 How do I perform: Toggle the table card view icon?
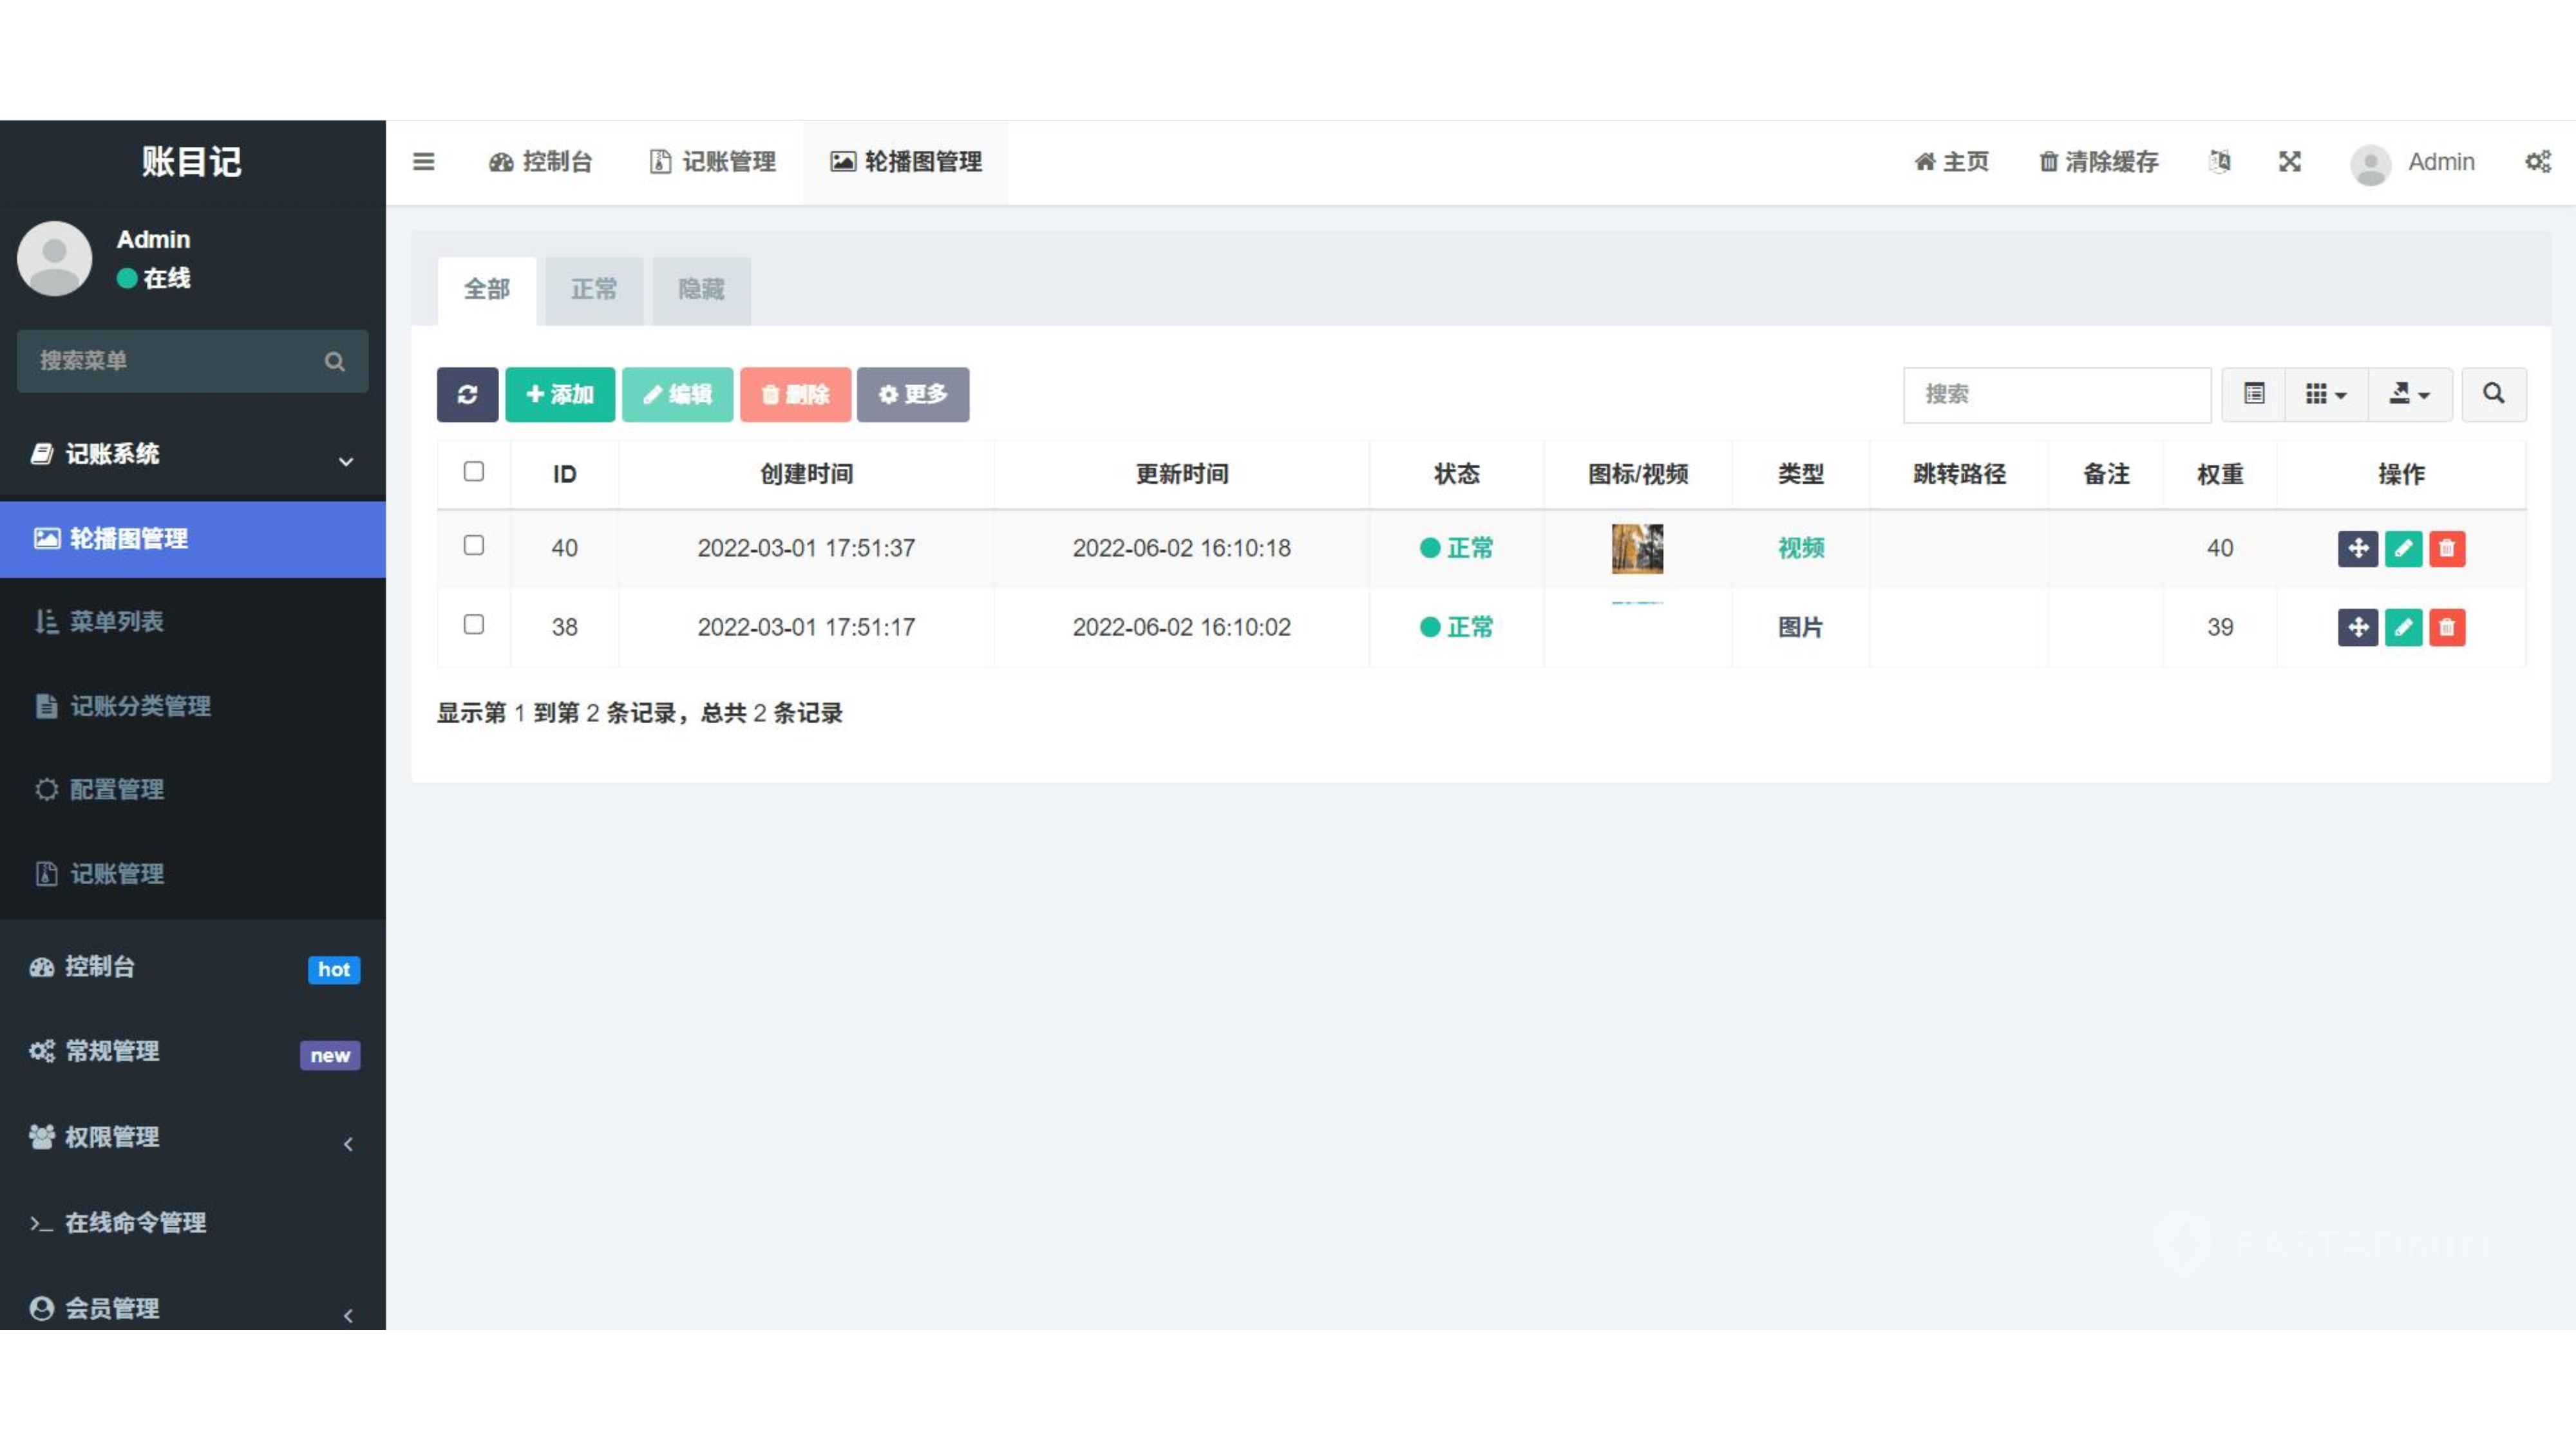tap(2254, 394)
